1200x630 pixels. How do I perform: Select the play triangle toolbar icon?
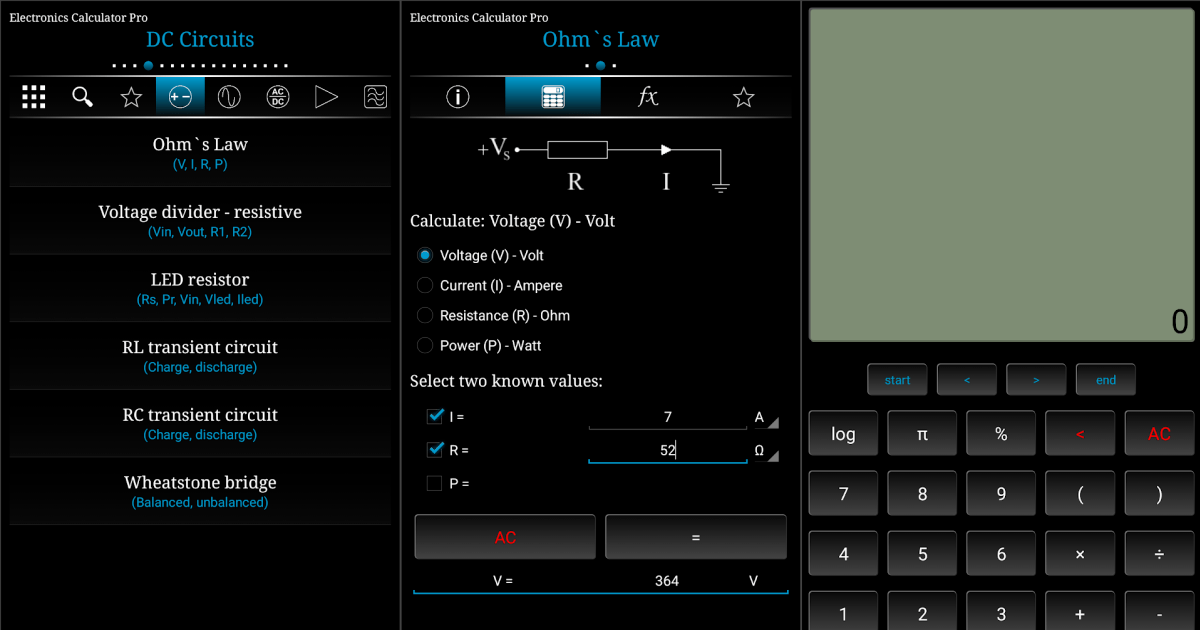pos(326,96)
